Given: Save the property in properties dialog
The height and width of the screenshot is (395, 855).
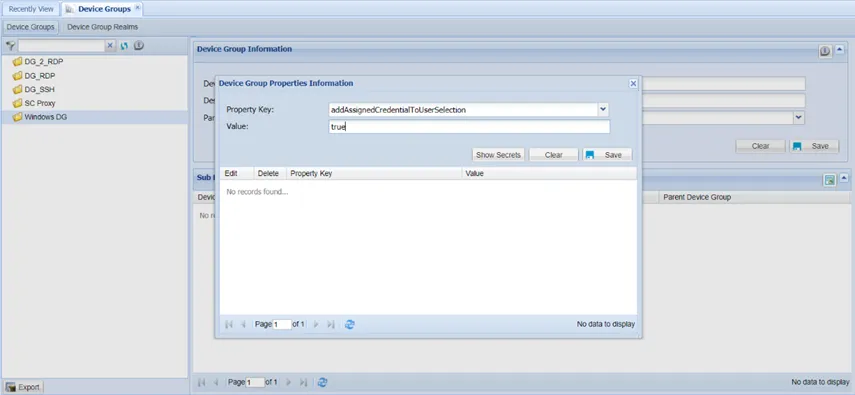Looking at the screenshot, I should (607, 155).
